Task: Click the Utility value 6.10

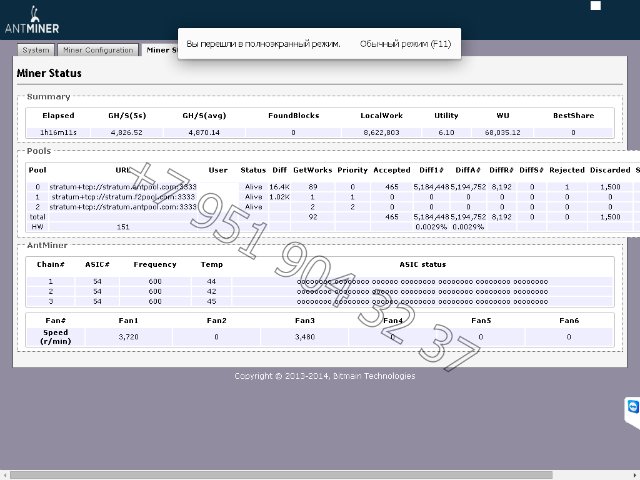Action: (446, 132)
